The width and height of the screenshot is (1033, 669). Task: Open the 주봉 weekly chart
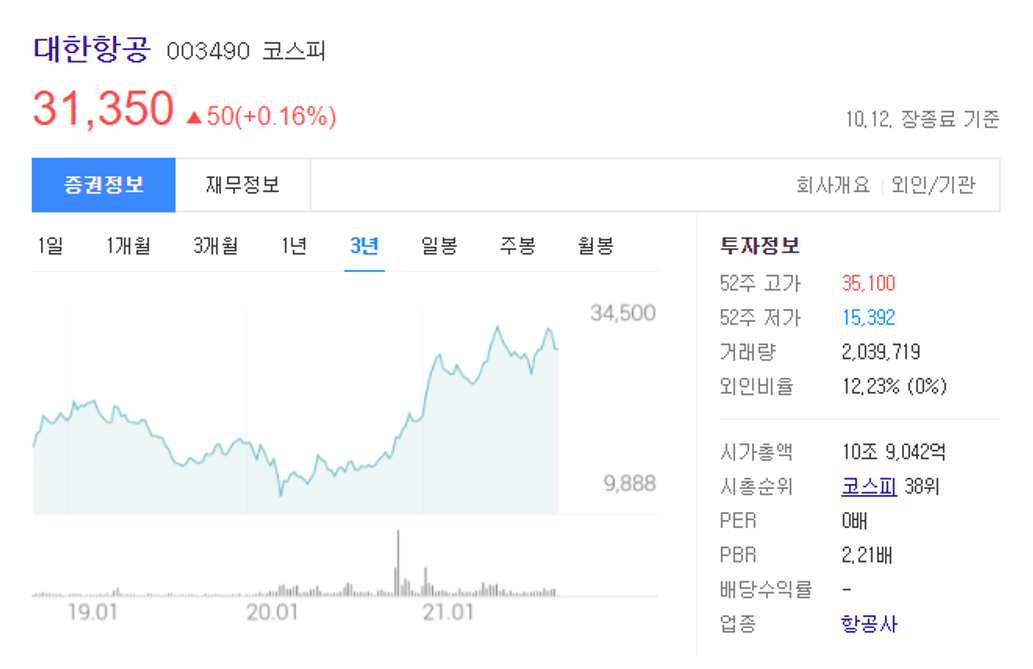point(516,245)
